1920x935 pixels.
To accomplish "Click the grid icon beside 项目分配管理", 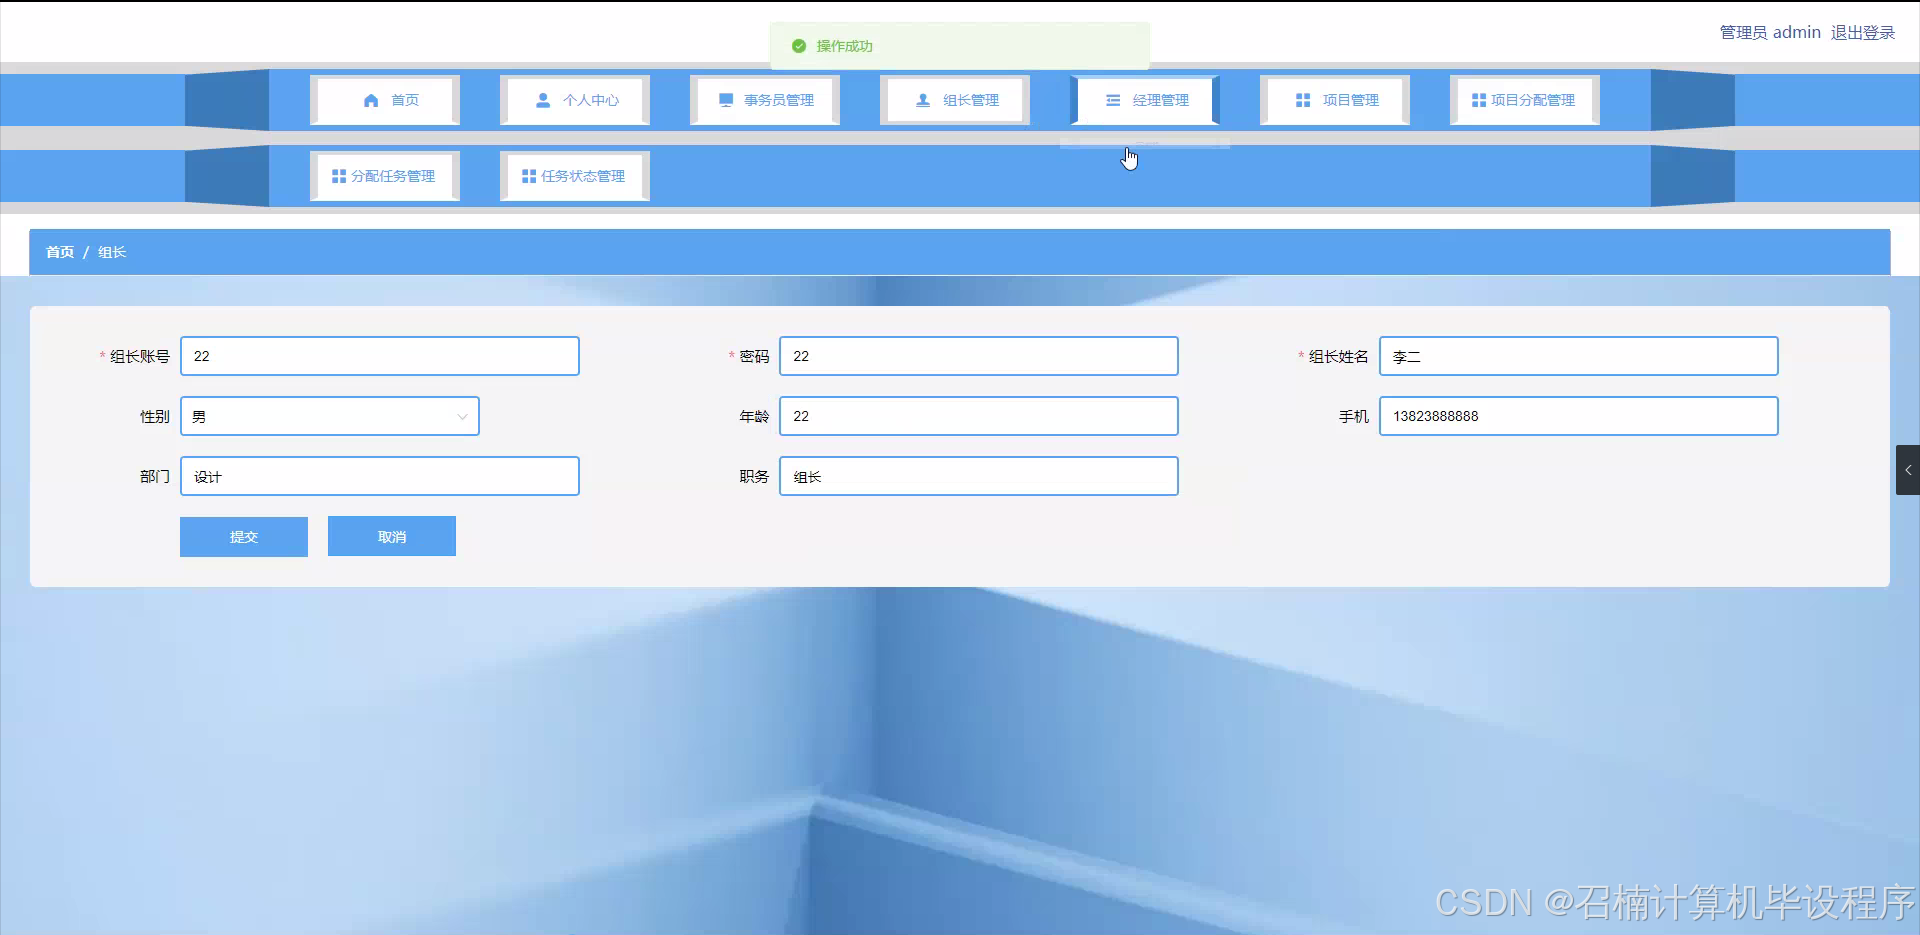I will pyautogui.click(x=1479, y=100).
